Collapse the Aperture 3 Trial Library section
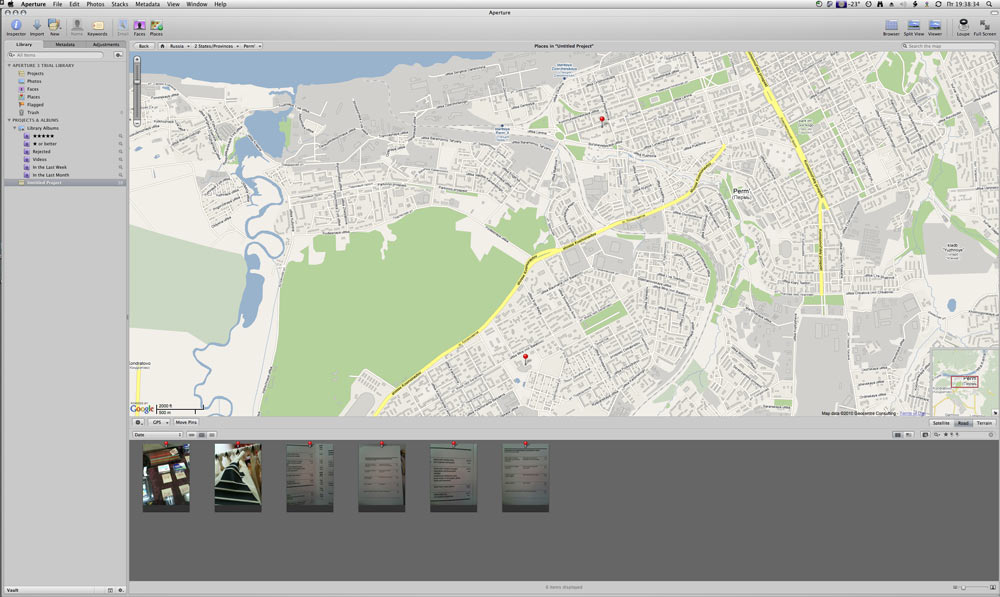Image resolution: width=1000 pixels, height=597 pixels. point(9,66)
